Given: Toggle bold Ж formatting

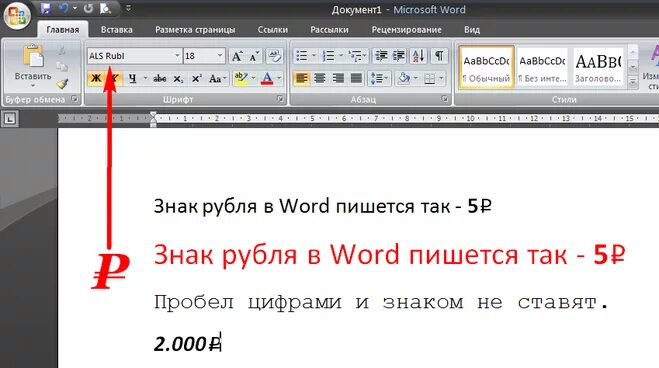Looking at the screenshot, I should (96, 79).
